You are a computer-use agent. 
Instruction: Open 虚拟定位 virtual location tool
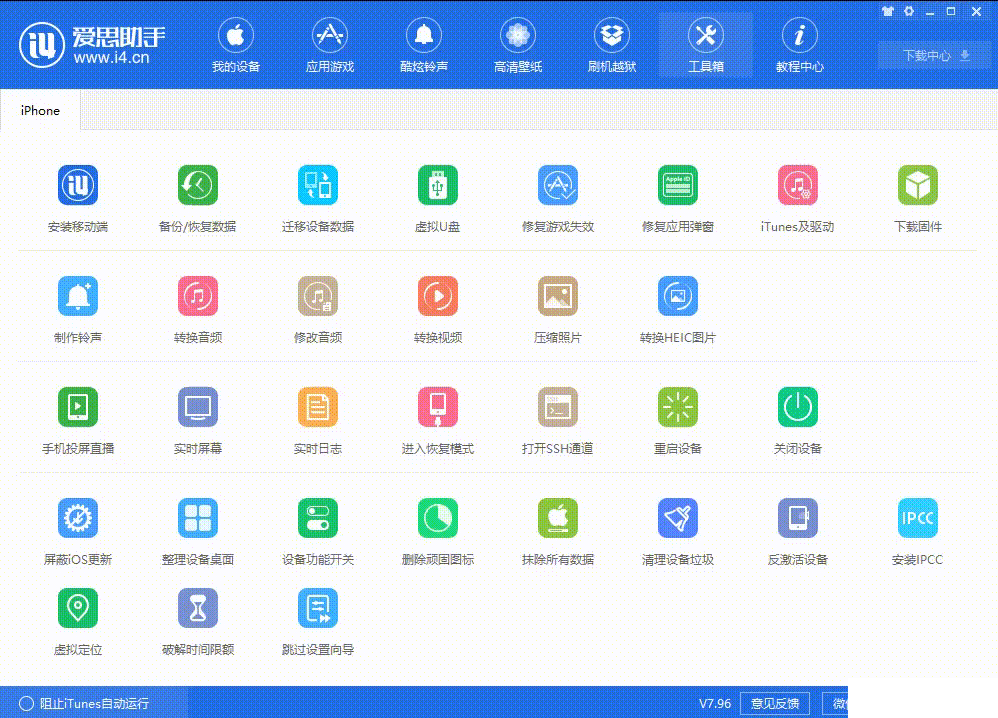(78, 608)
